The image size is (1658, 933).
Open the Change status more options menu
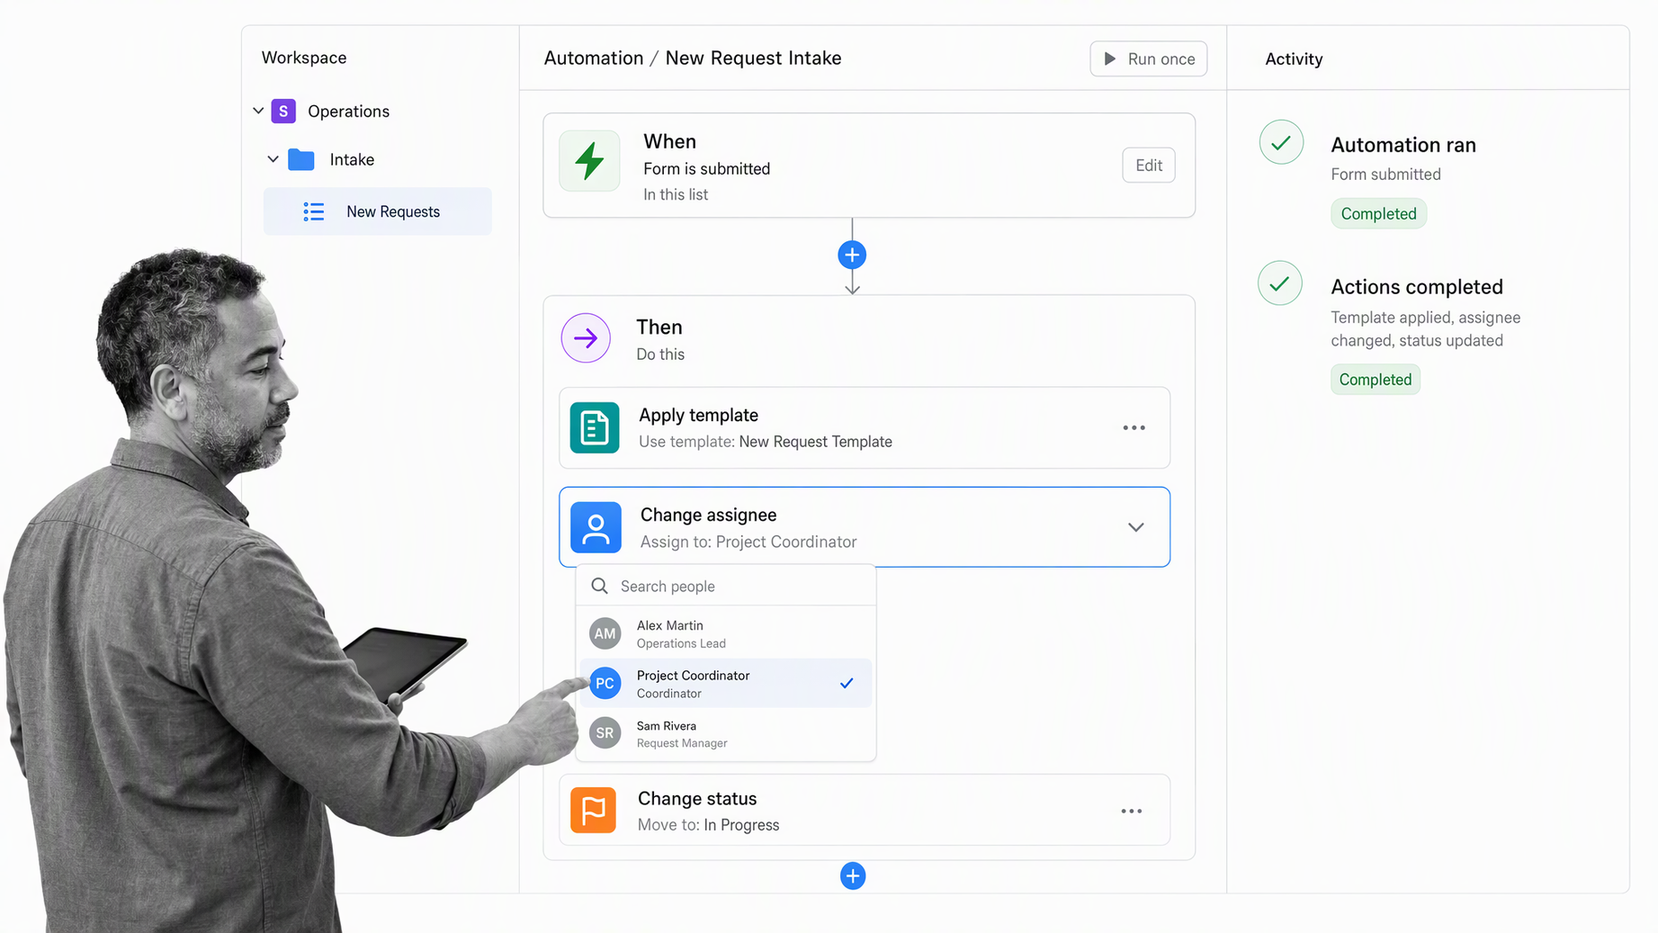(x=1132, y=811)
